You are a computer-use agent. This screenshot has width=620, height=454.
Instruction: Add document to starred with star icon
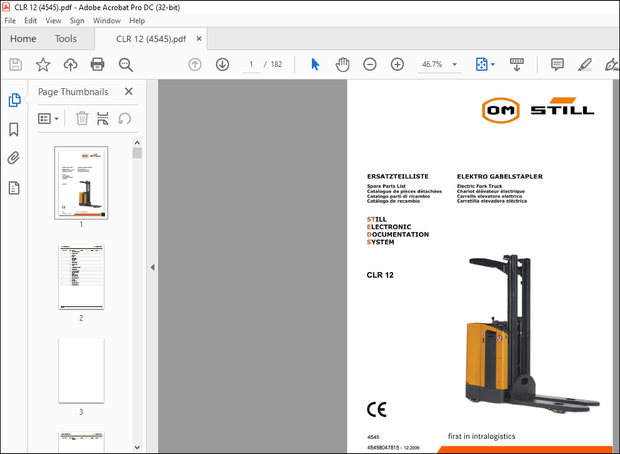click(x=43, y=64)
